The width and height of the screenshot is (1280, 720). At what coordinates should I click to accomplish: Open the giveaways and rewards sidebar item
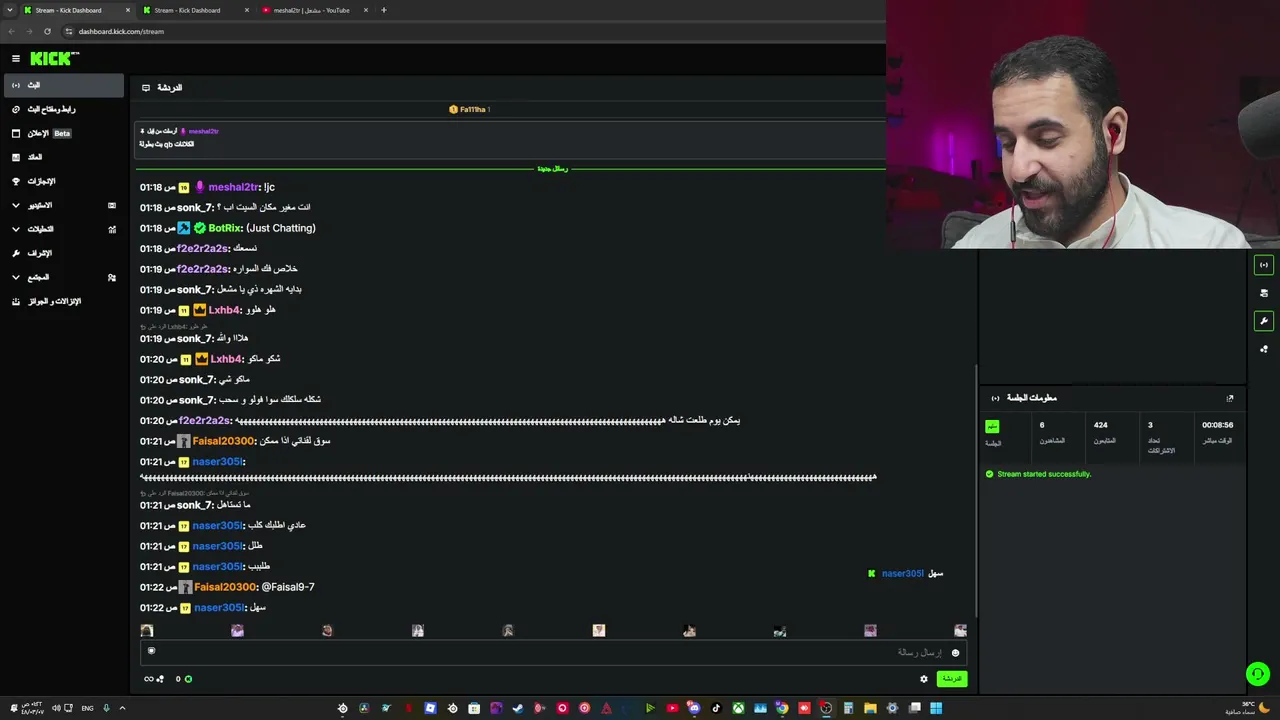(x=63, y=301)
